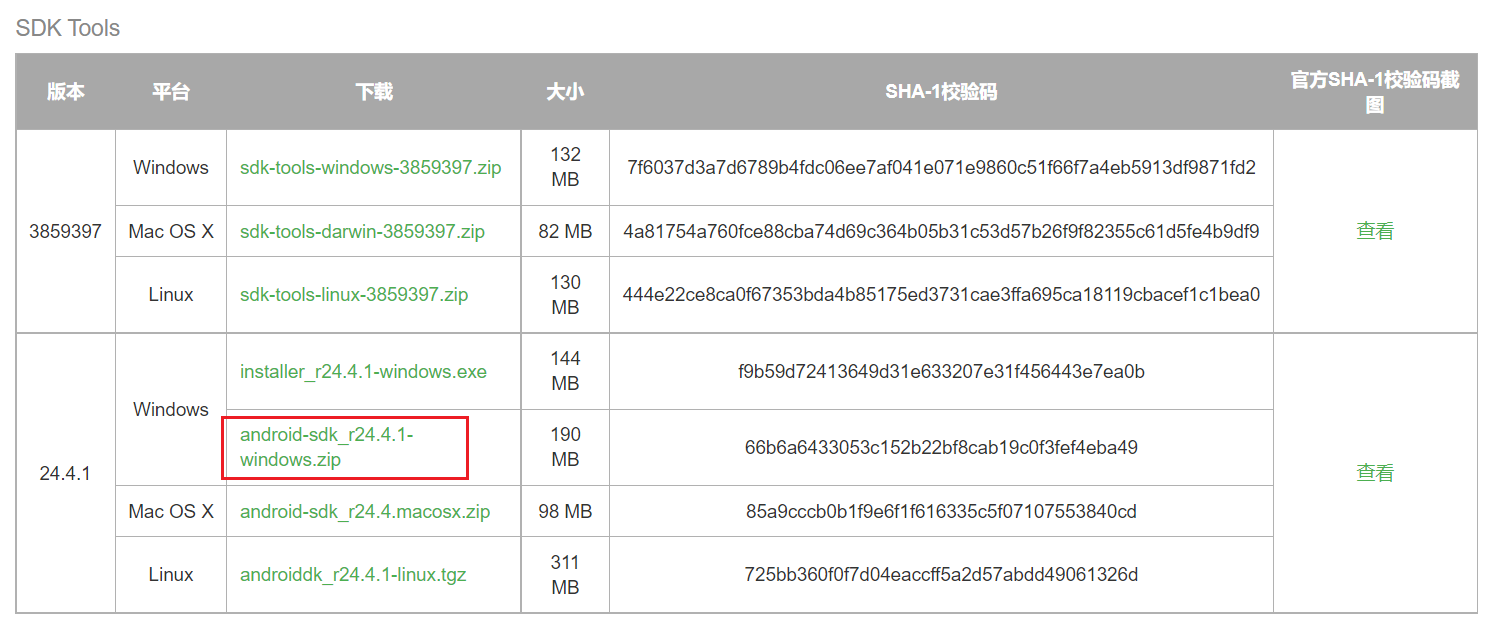Click checksum starting with 444e22ce8ca0f673

click(x=941, y=295)
